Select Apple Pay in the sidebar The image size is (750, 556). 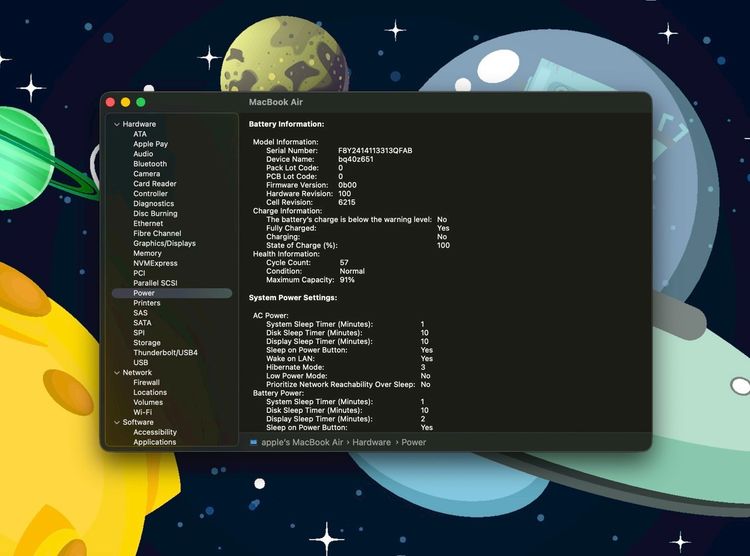coord(150,144)
